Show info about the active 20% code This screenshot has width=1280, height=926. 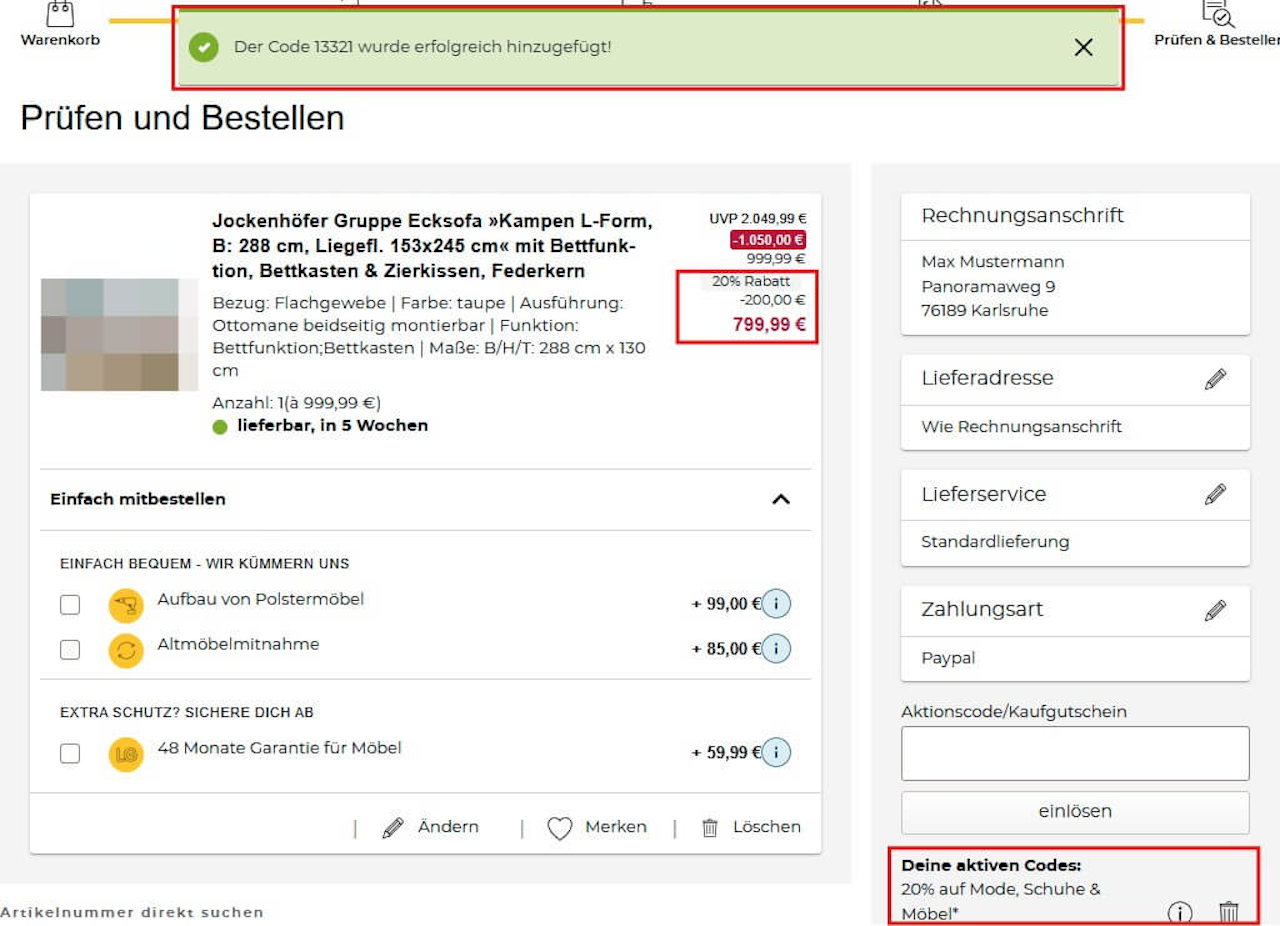(1181, 912)
